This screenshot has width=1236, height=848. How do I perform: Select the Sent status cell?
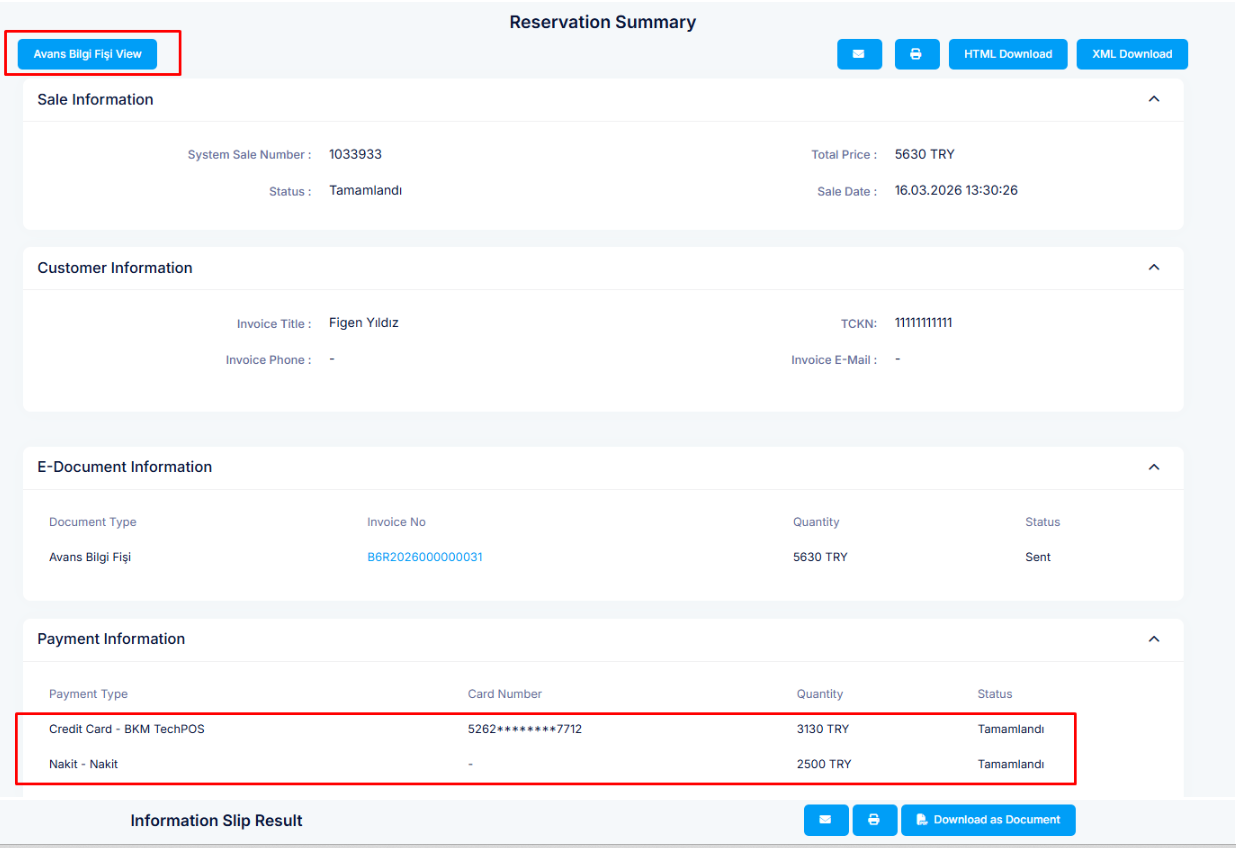[x=1038, y=557]
